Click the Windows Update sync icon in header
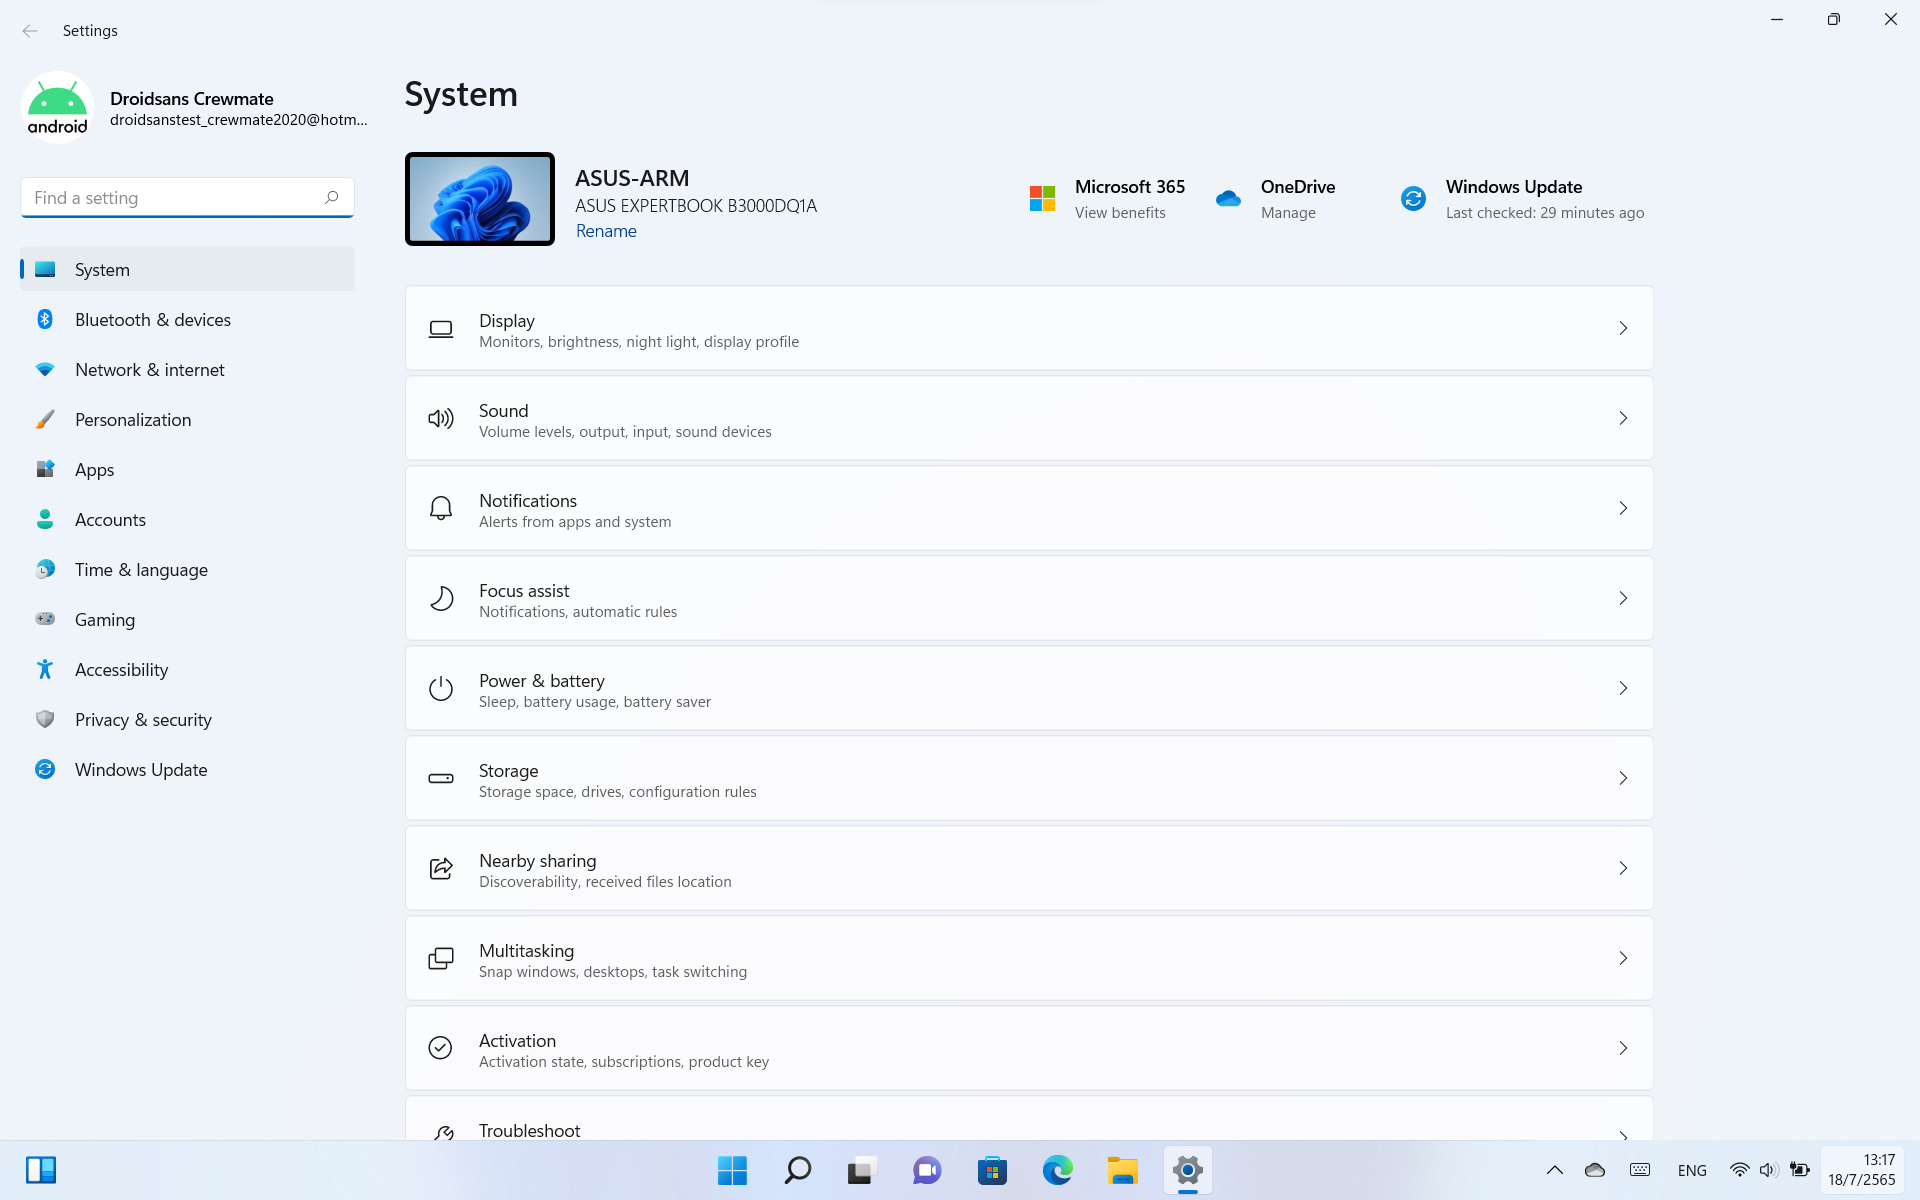The width and height of the screenshot is (1920, 1200). pos(1413,198)
